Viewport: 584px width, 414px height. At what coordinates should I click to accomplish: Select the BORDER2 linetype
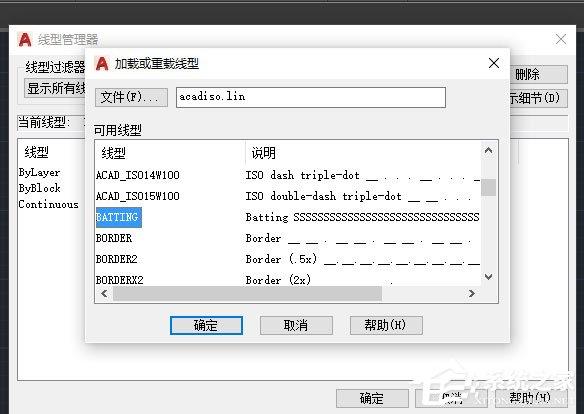point(117,259)
